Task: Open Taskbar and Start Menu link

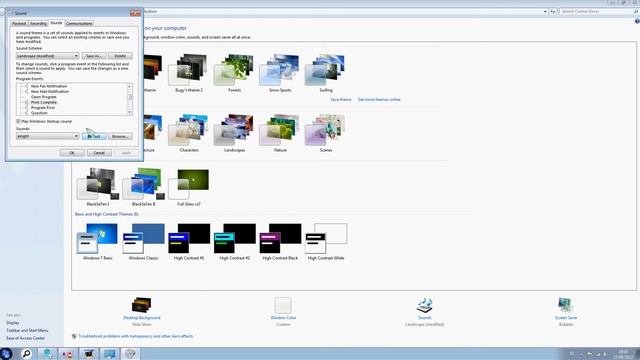Action: tap(27, 330)
